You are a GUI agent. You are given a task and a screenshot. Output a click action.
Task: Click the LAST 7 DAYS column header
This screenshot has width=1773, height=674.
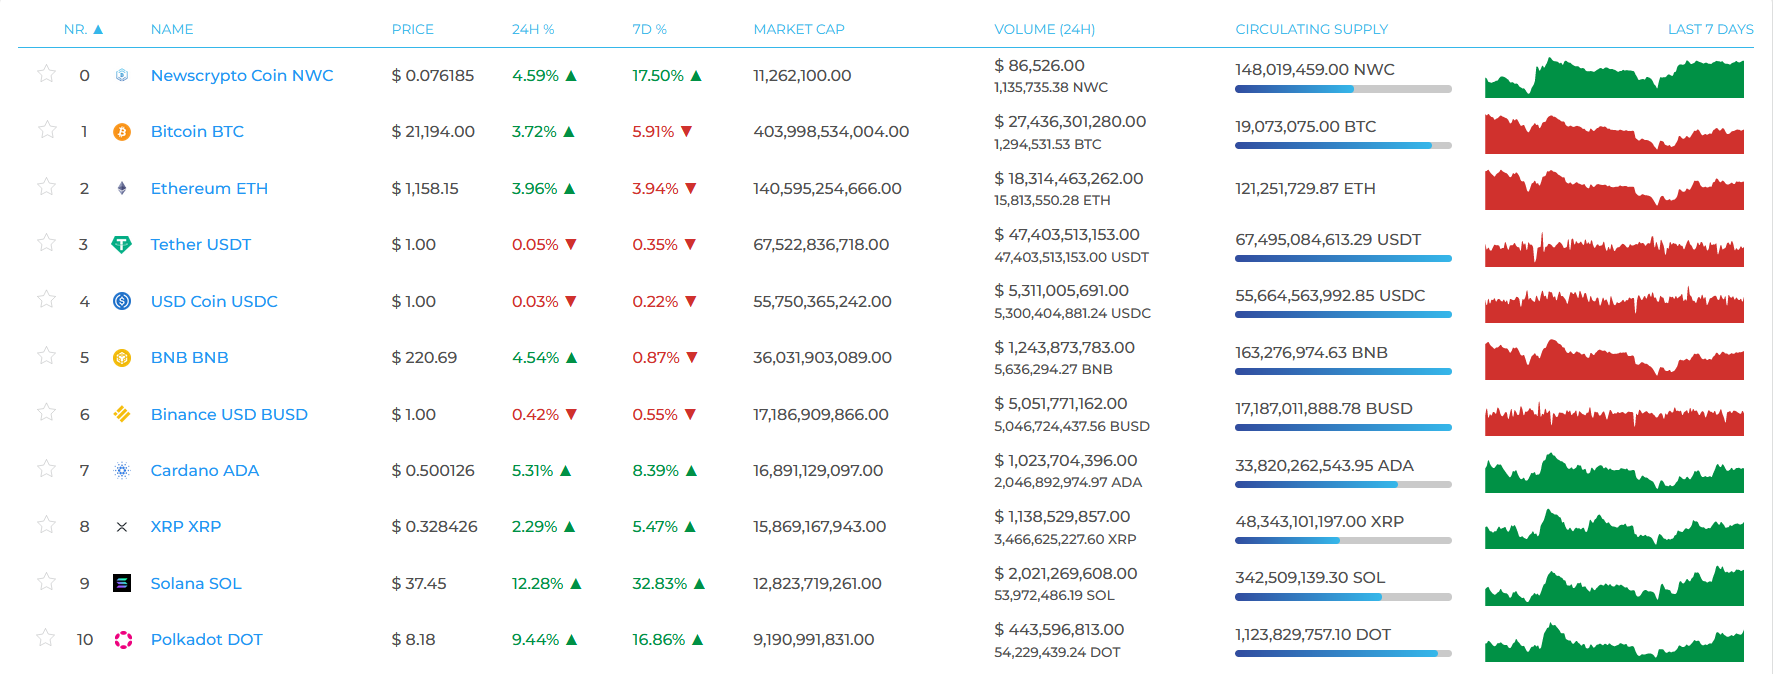1711,29
